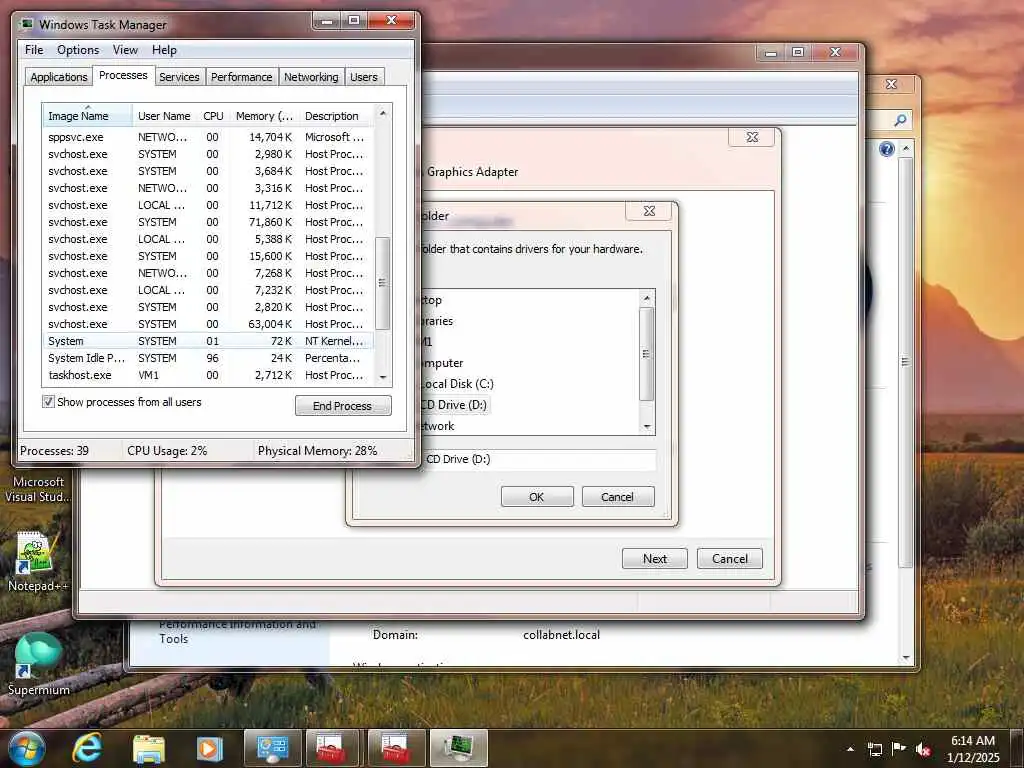Click folder tree scroll up arrow

pyautogui.click(x=647, y=298)
